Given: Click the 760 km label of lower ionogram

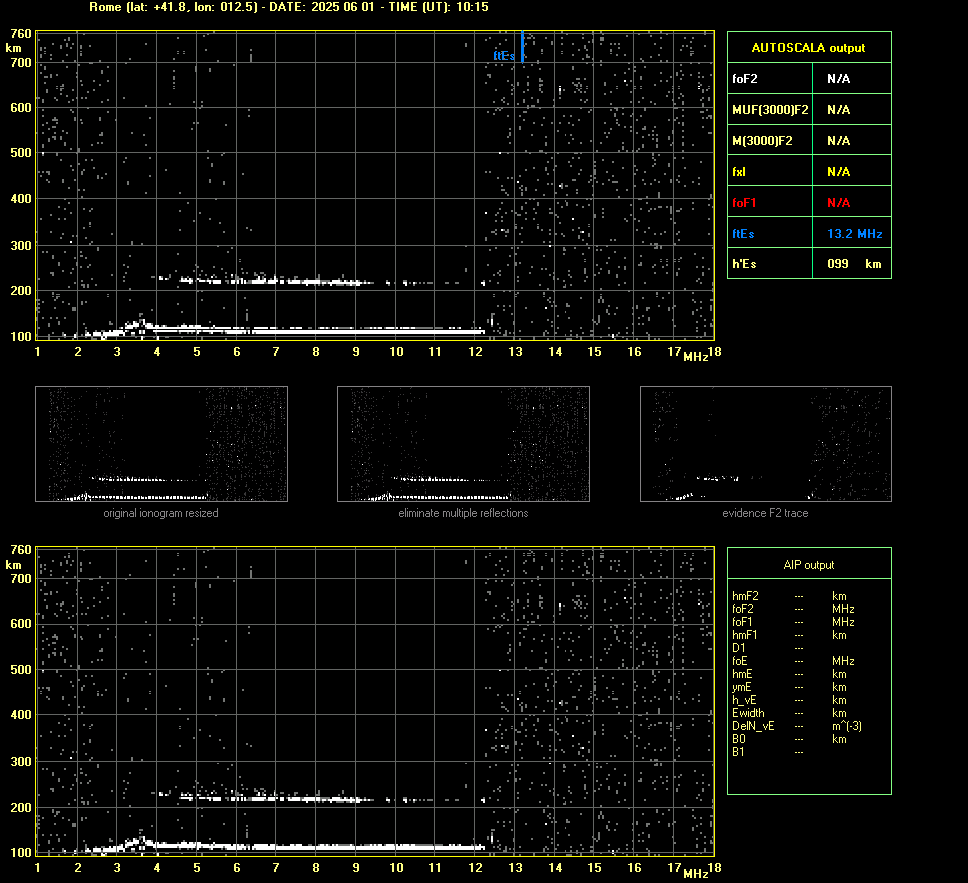Looking at the screenshot, I should [20, 550].
